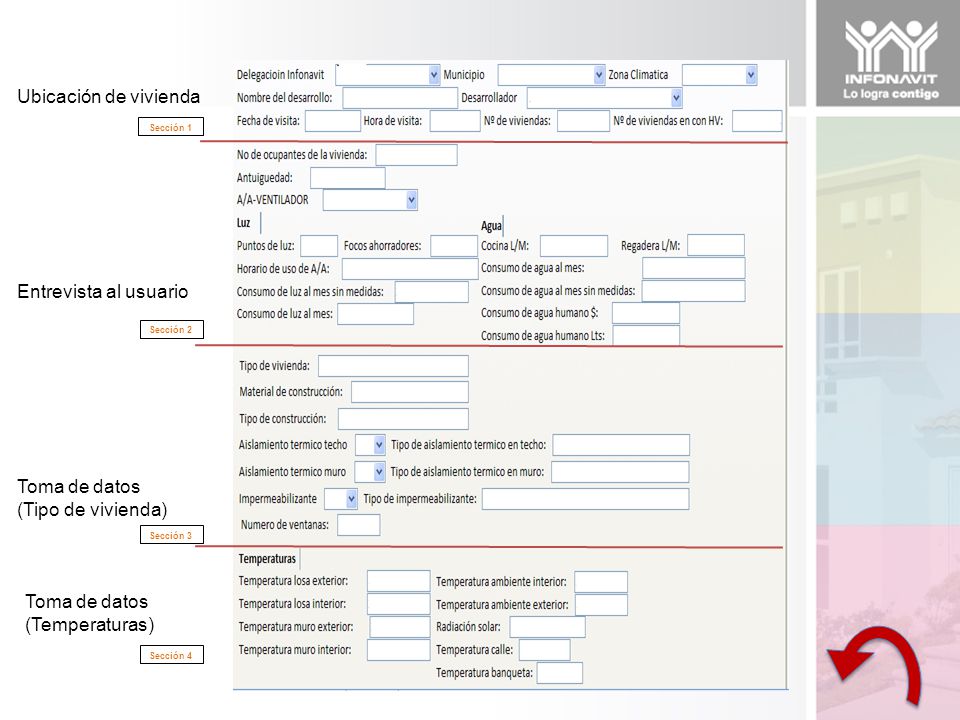Click the Temperatura banqueta field
The image size is (960, 720).
[x=560, y=673]
